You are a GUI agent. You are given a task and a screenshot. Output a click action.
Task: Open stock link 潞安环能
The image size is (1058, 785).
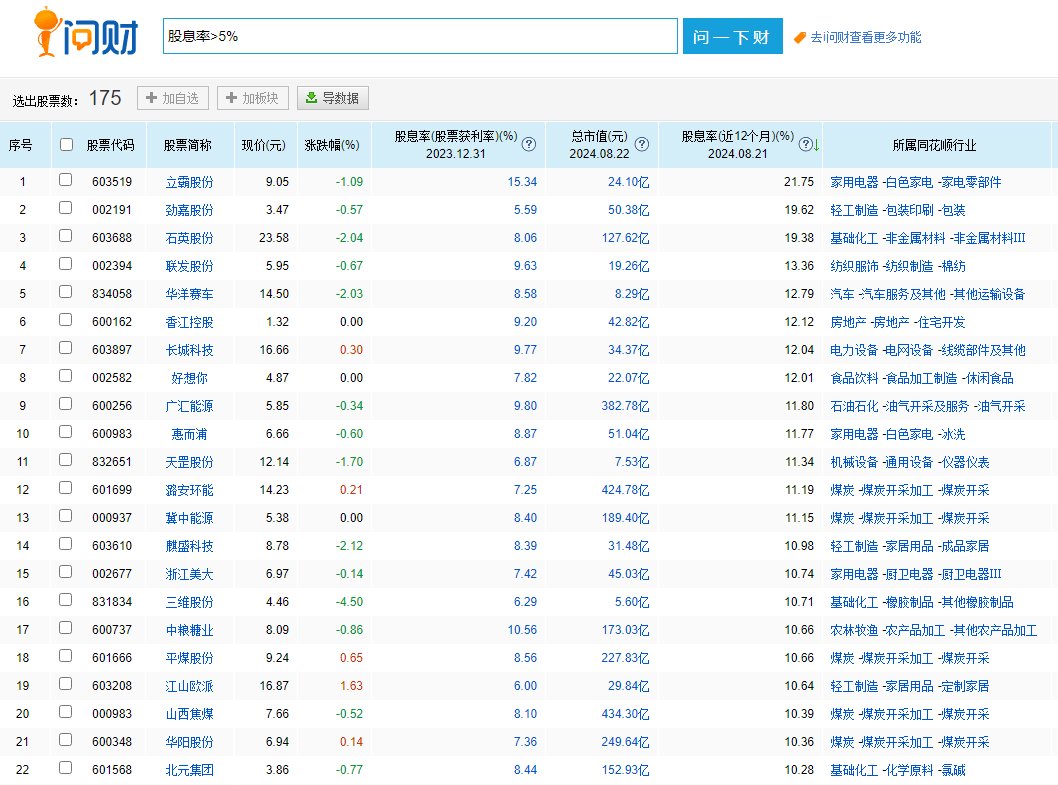tap(190, 490)
